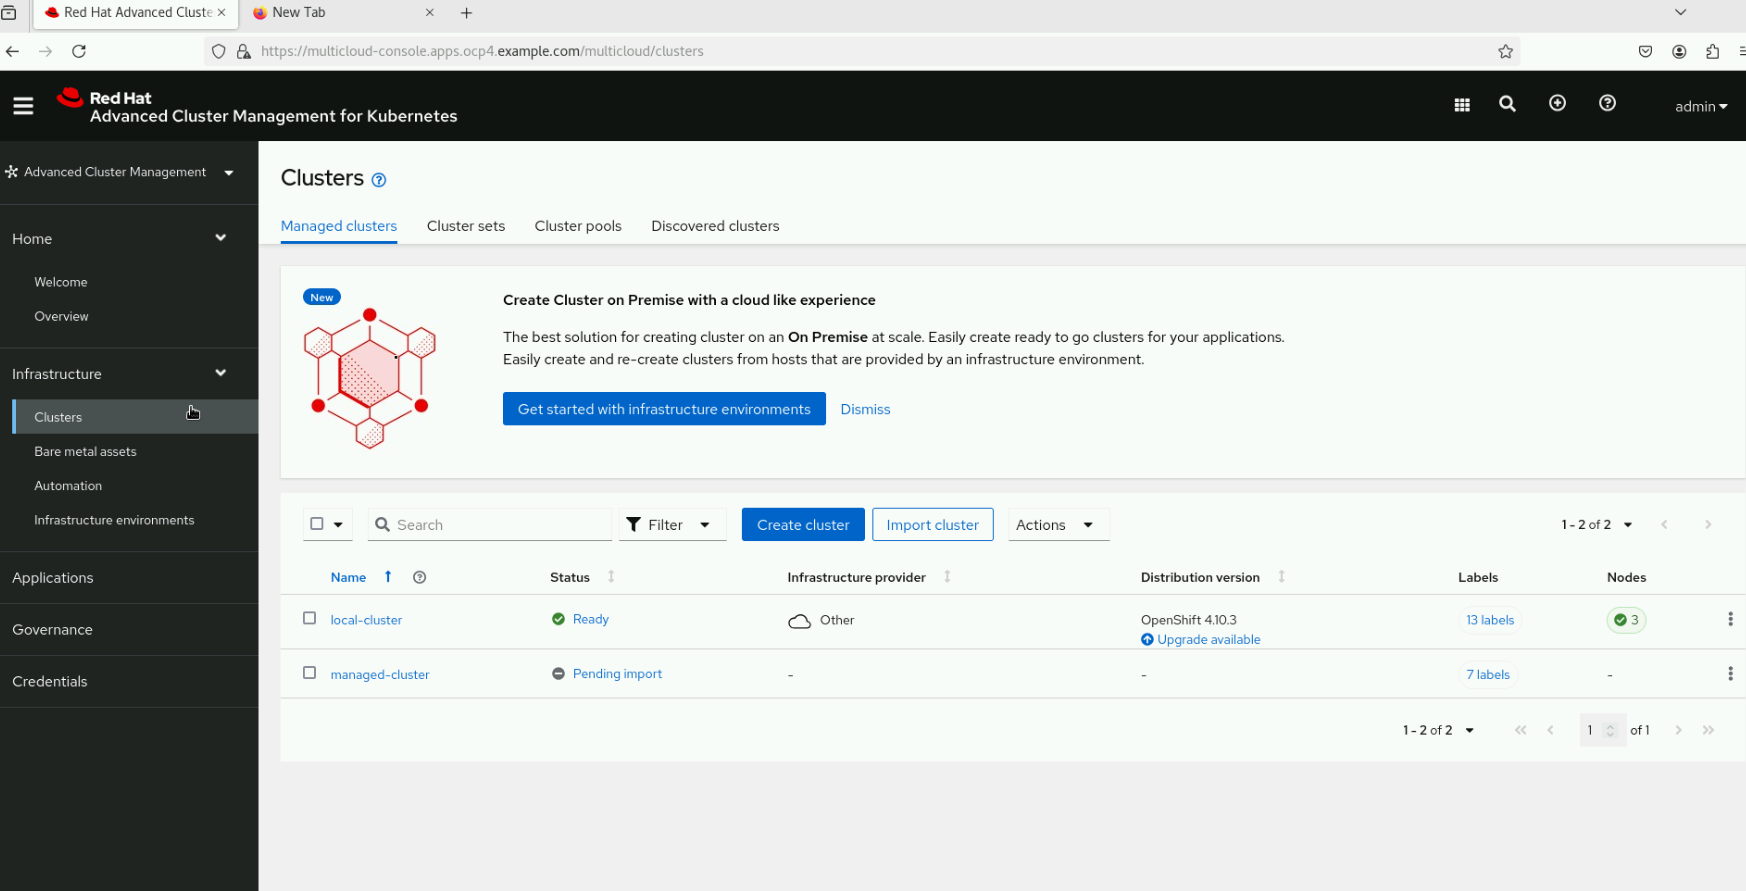Image resolution: width=1746 pixels, height=891 pixels.
Task: Open the admin user menu
Action: pos(1701,106)
